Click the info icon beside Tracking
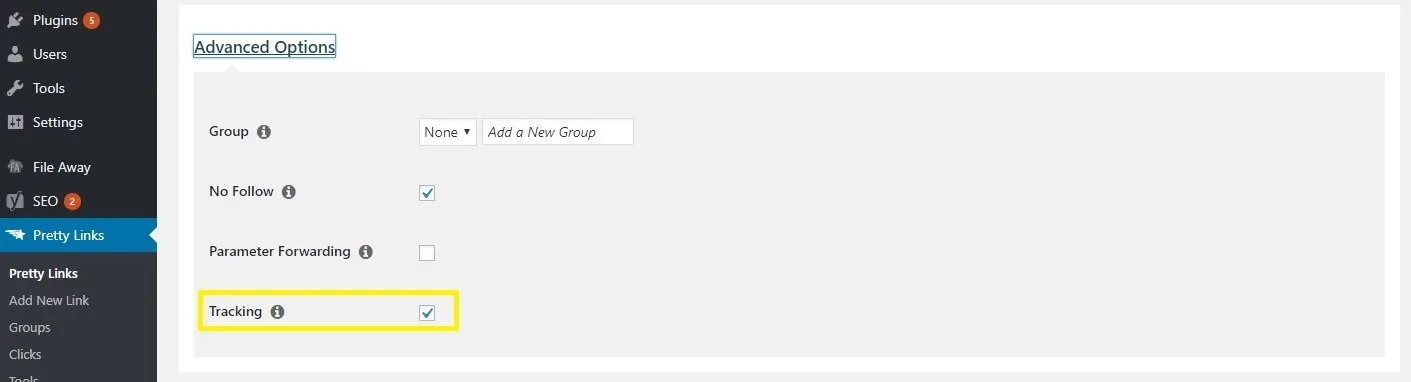 click(x=277, y=312)
